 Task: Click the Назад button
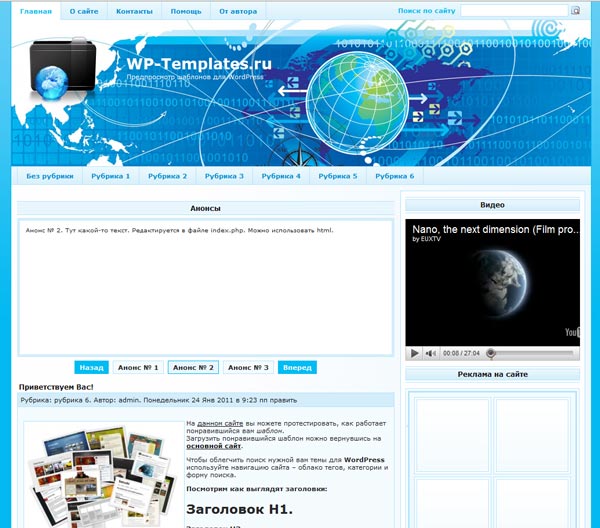tap(91, 367)
